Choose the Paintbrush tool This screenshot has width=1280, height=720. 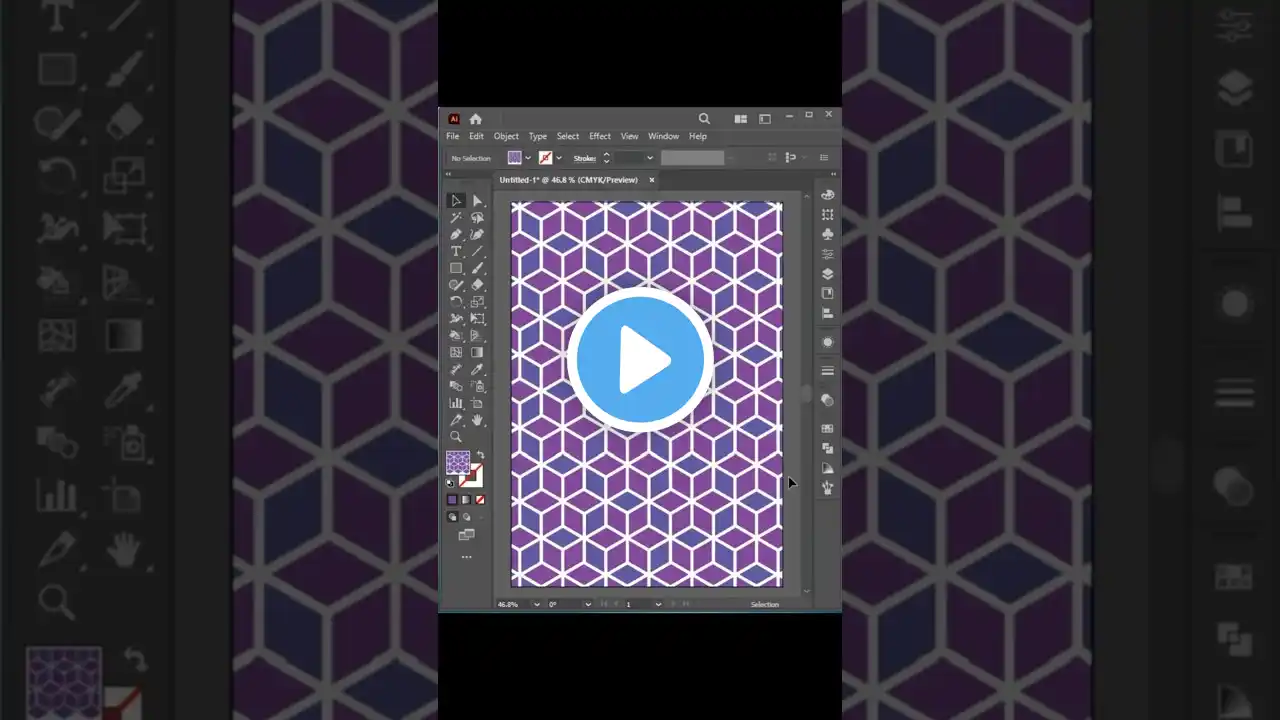(x=478, y=268)
